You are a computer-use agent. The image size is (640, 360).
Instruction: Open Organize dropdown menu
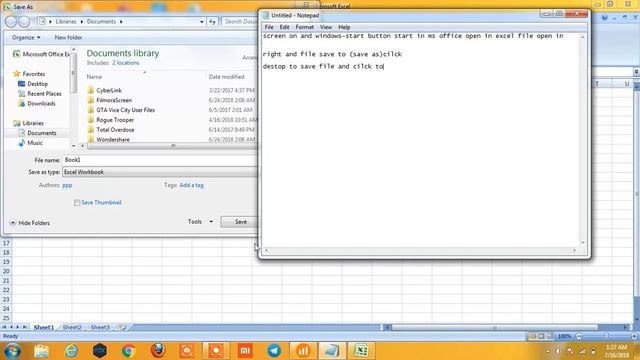pos(26,37)
